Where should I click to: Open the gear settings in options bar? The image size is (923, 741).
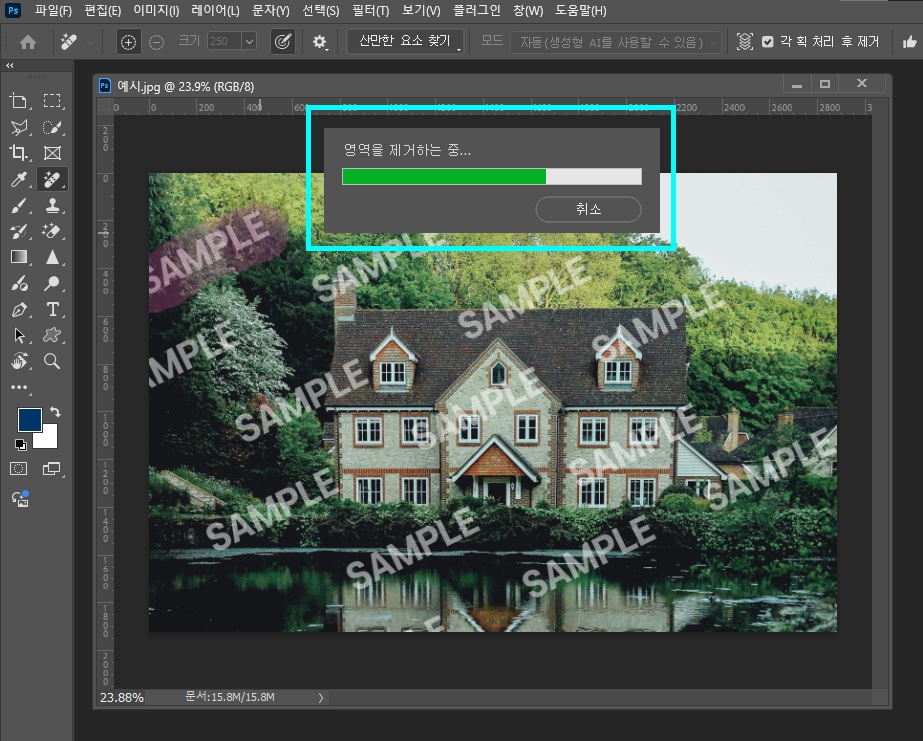click(x=320, y=42)
